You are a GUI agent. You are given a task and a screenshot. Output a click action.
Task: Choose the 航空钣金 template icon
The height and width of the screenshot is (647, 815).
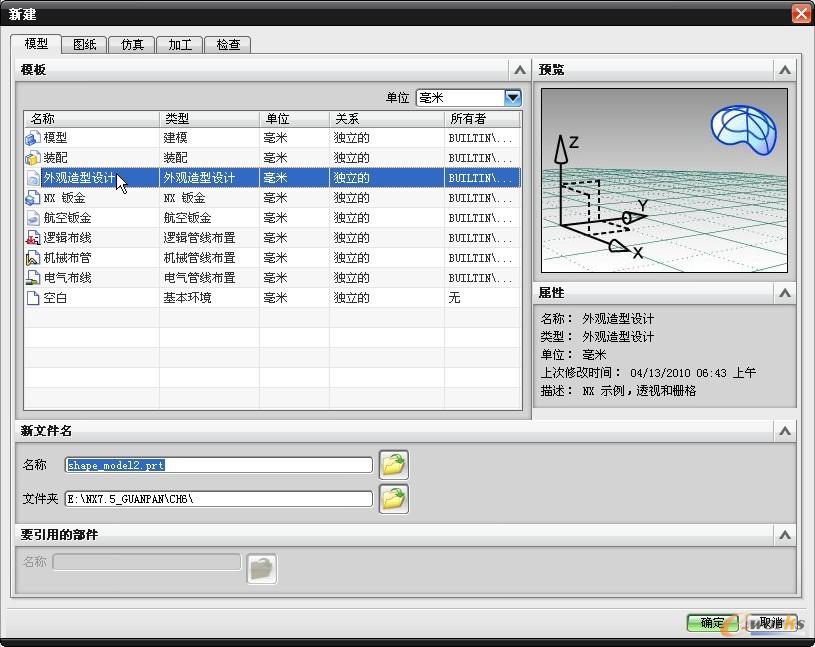(32, 218)
